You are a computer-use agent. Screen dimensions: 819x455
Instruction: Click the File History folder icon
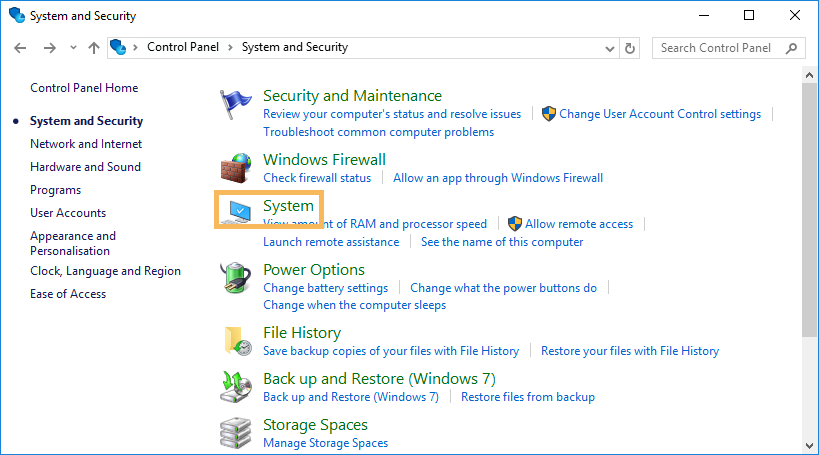click(x=237, y=341)
